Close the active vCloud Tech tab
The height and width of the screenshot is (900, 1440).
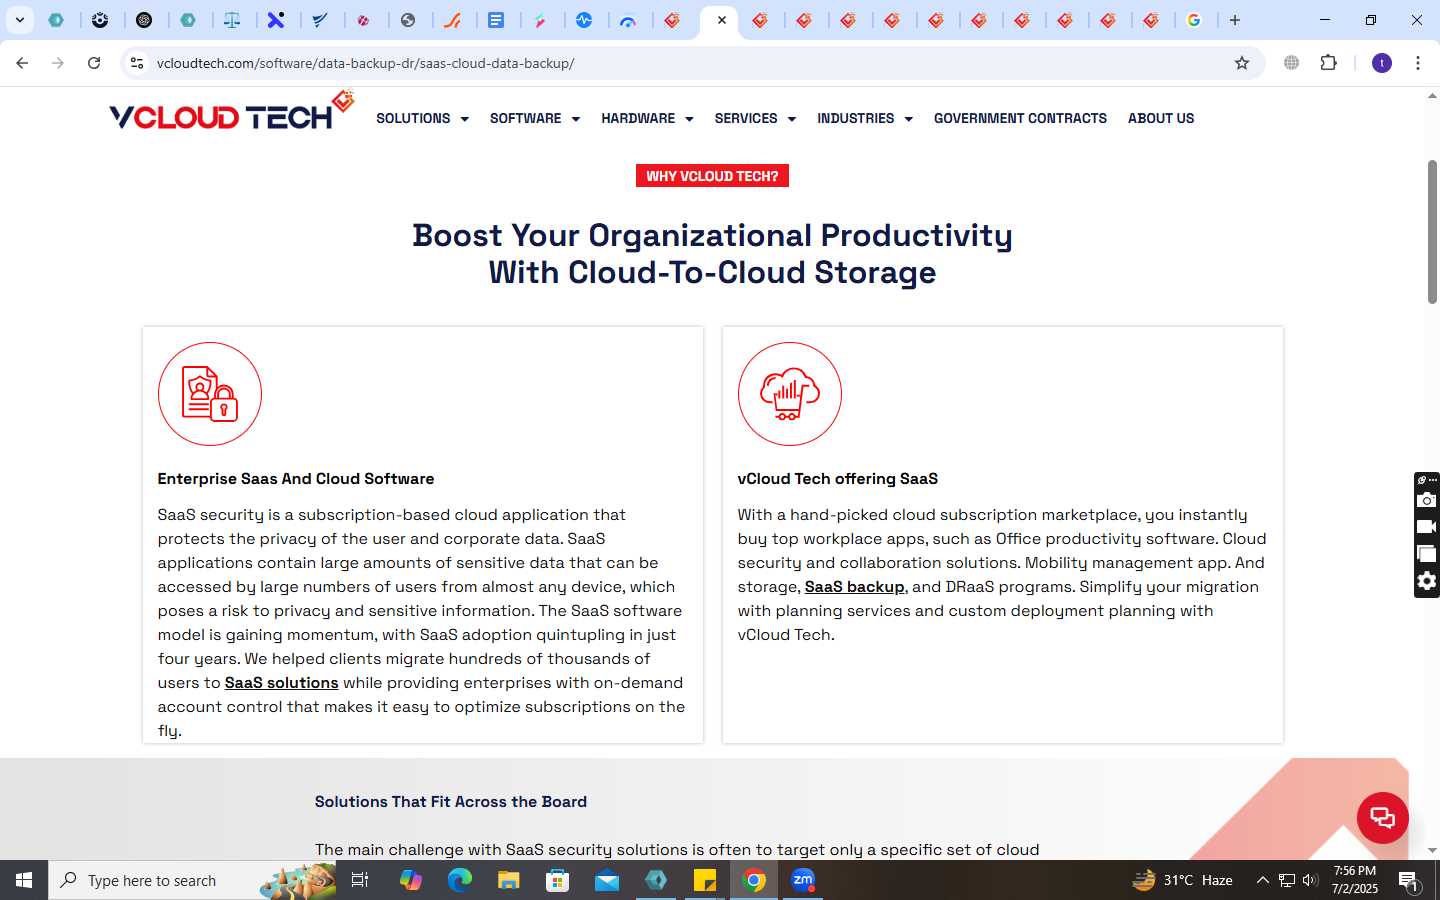pos(721,20)
